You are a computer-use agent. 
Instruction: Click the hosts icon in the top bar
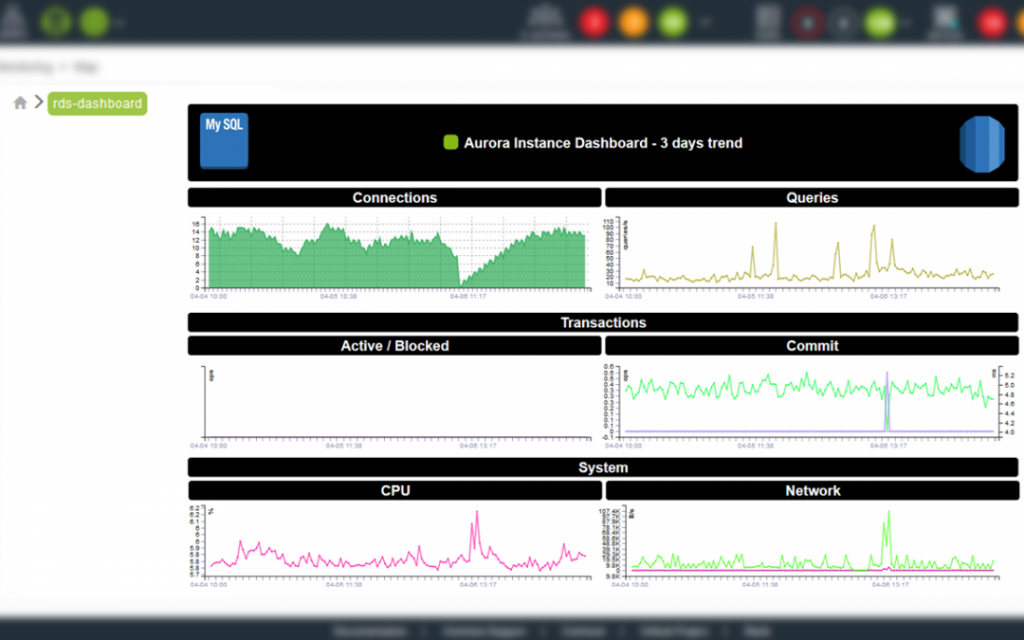tap(545, 22)
